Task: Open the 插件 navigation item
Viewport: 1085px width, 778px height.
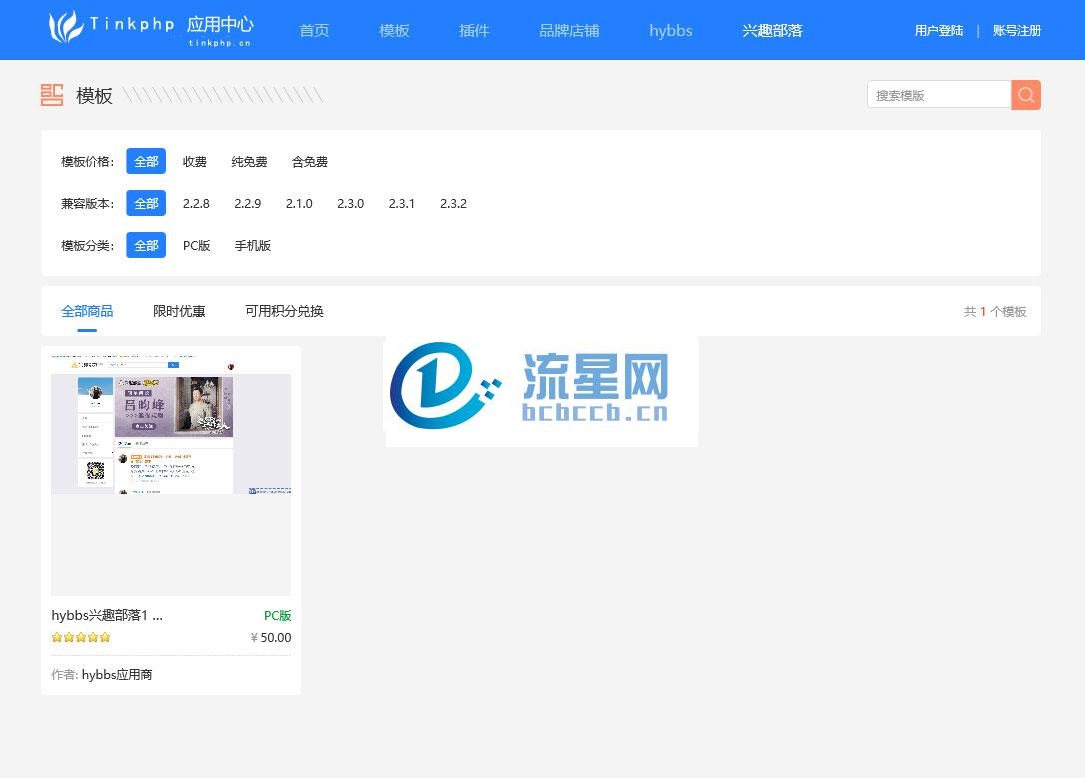Action: [x=474, y=30]
